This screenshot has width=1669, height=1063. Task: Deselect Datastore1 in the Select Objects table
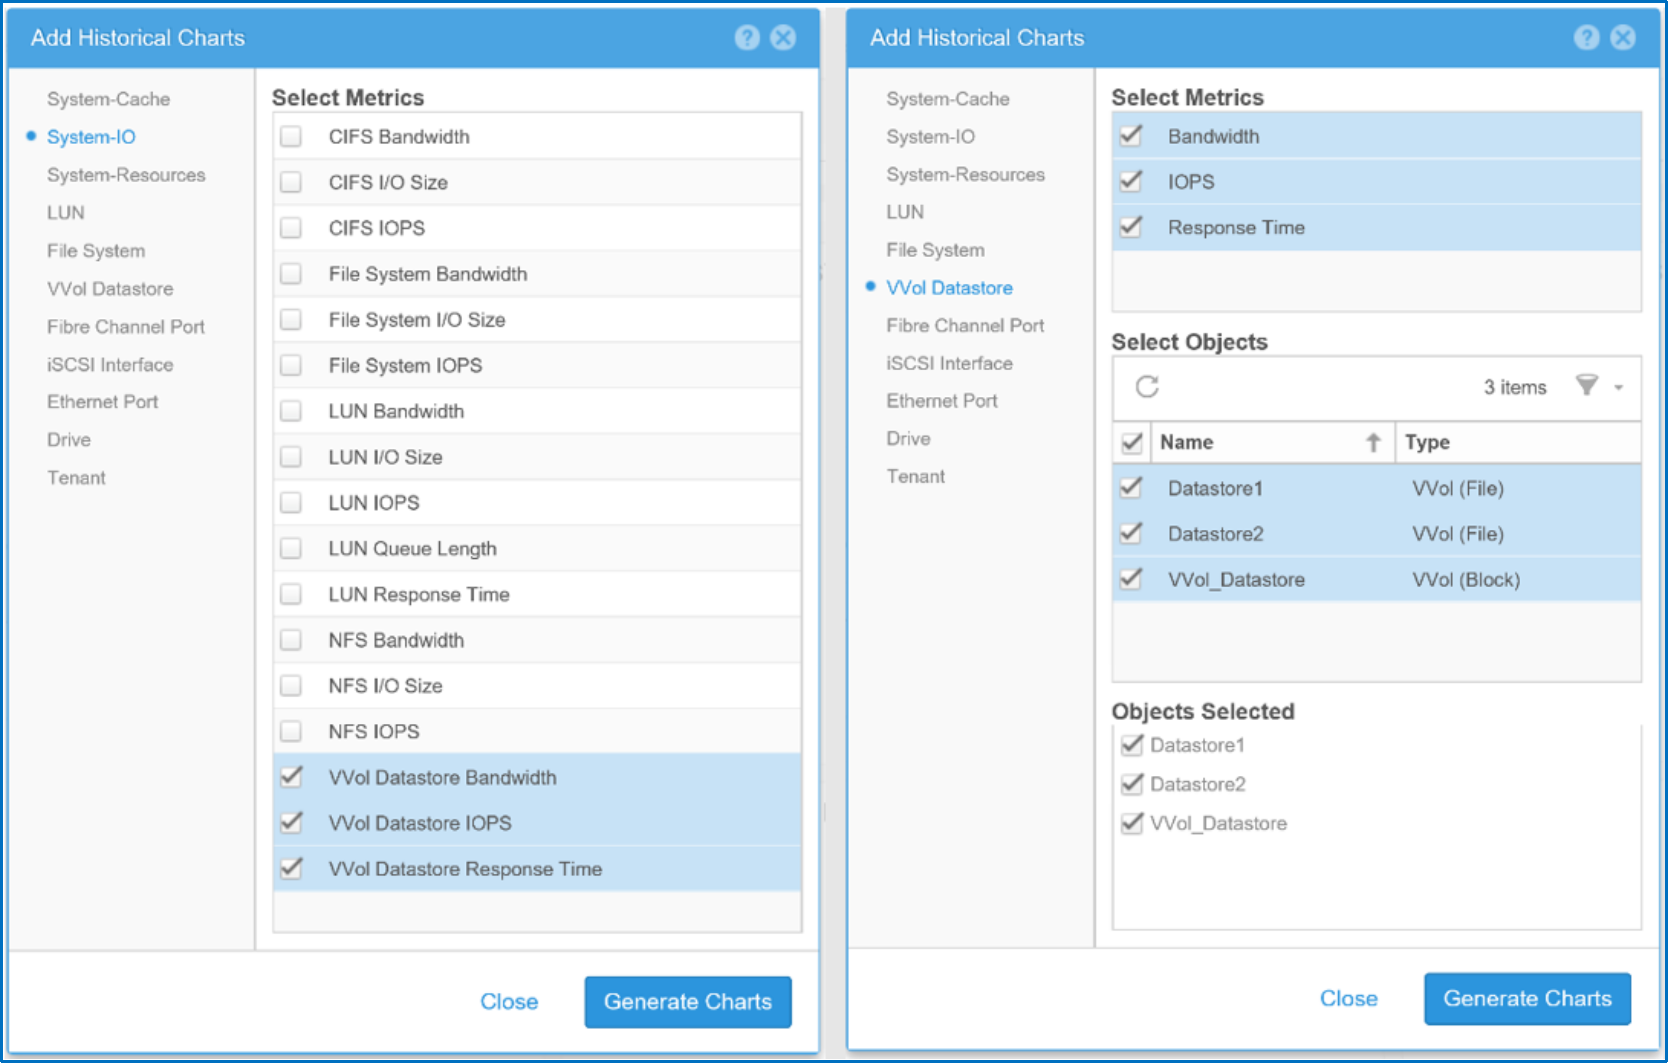tap(1131, 488)
